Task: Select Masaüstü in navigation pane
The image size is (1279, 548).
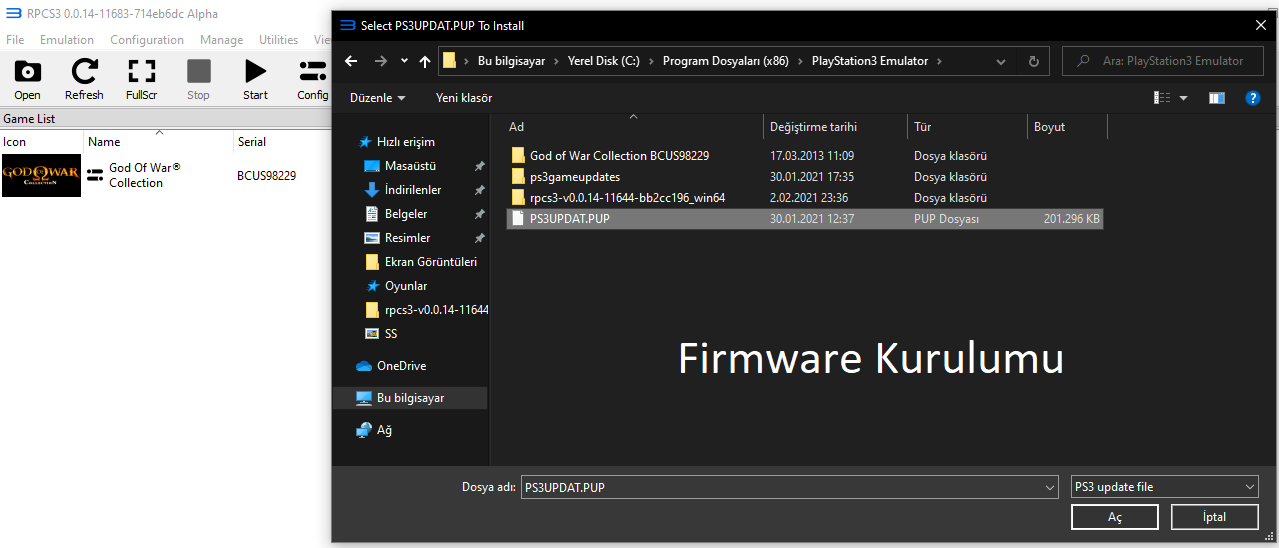Action: tap(410, 166)
